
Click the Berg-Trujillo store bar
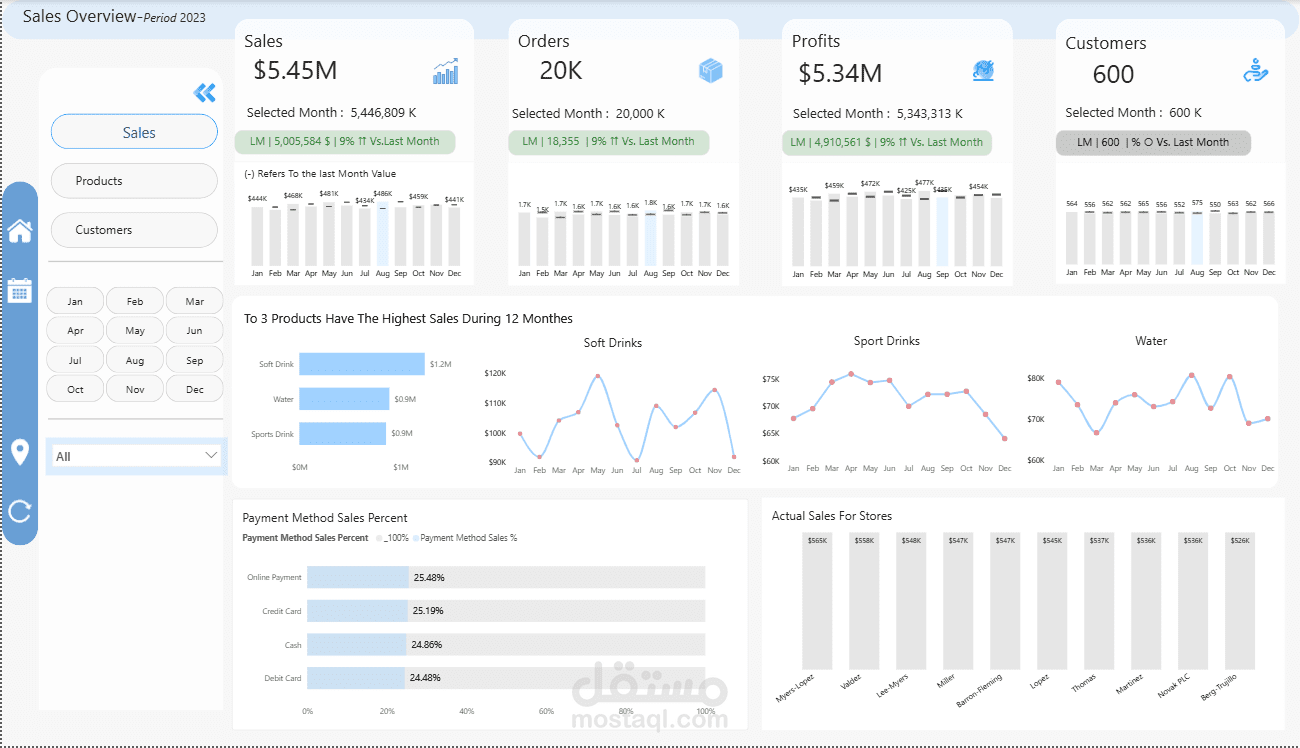click(x=1239, y=600)
